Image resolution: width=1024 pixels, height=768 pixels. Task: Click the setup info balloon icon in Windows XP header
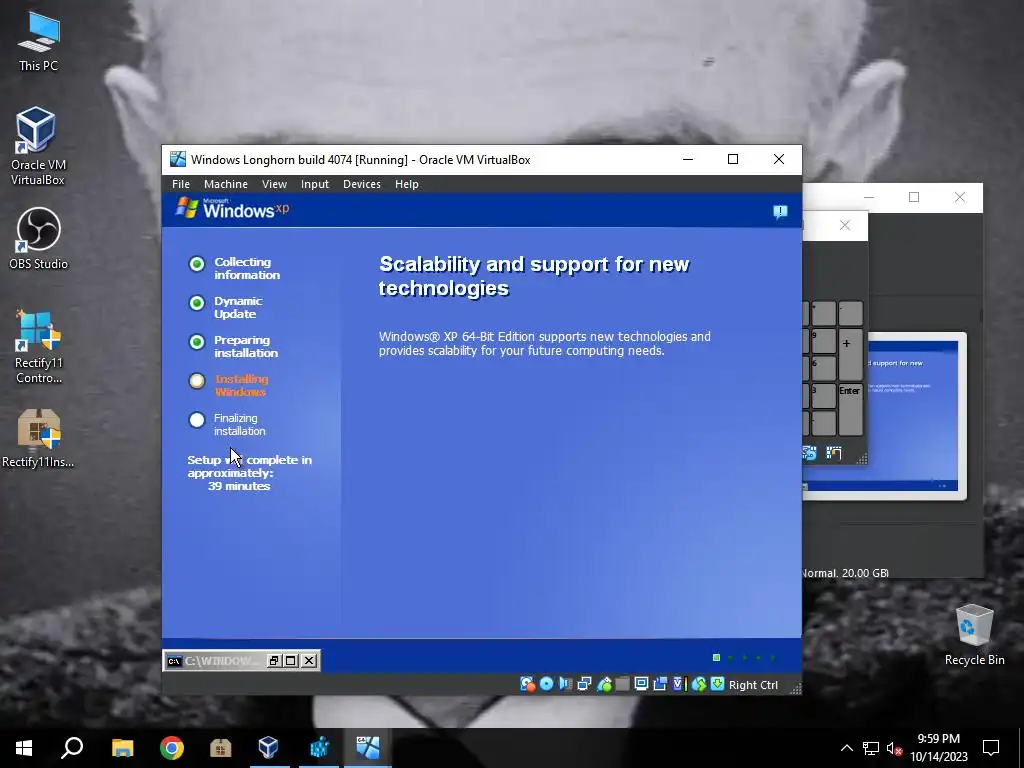pos(780,212)
